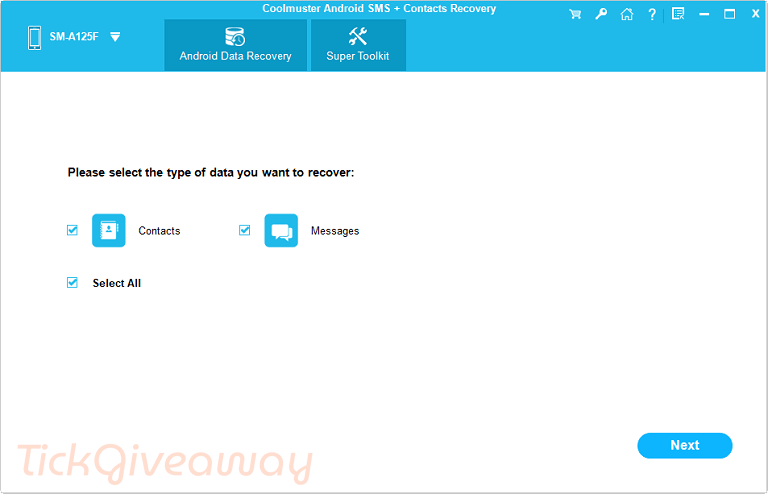Click the Contacts address book icon
Viewport: 768px width, 494px height.
109,230
